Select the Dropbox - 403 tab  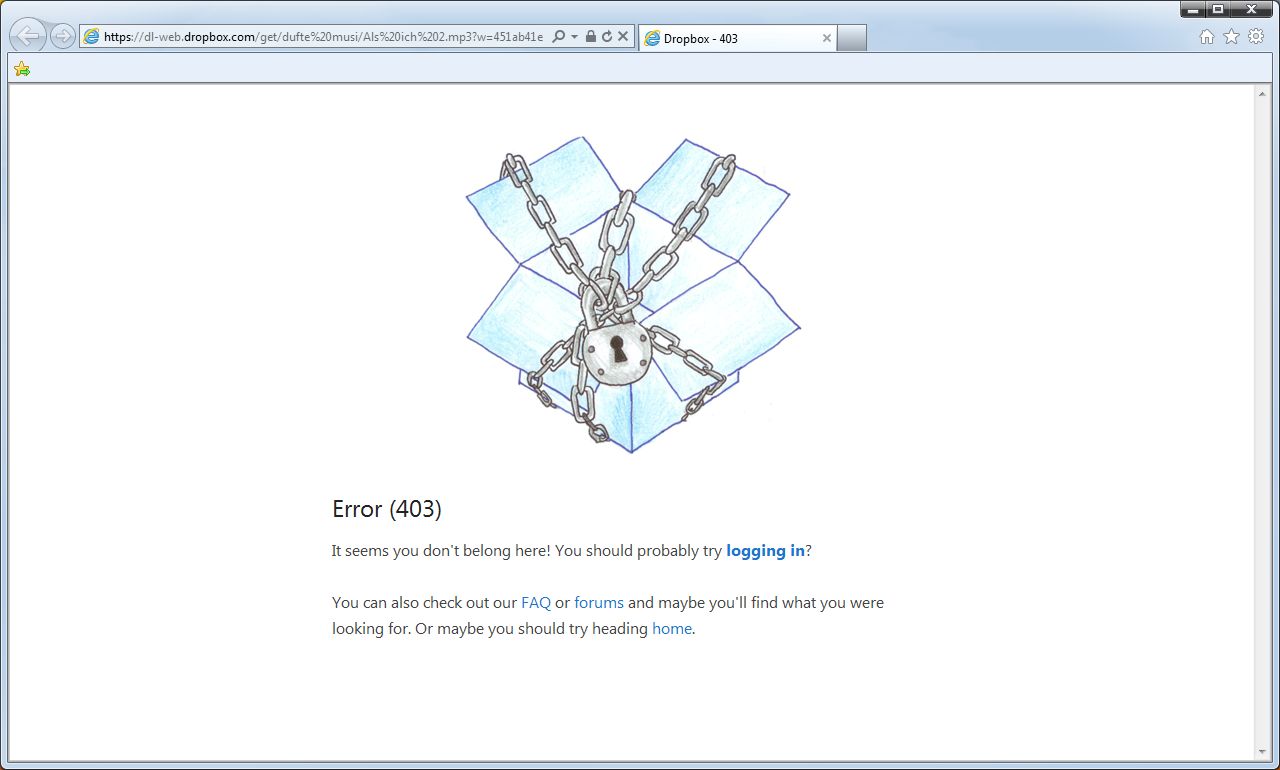[x=737, y=38]
